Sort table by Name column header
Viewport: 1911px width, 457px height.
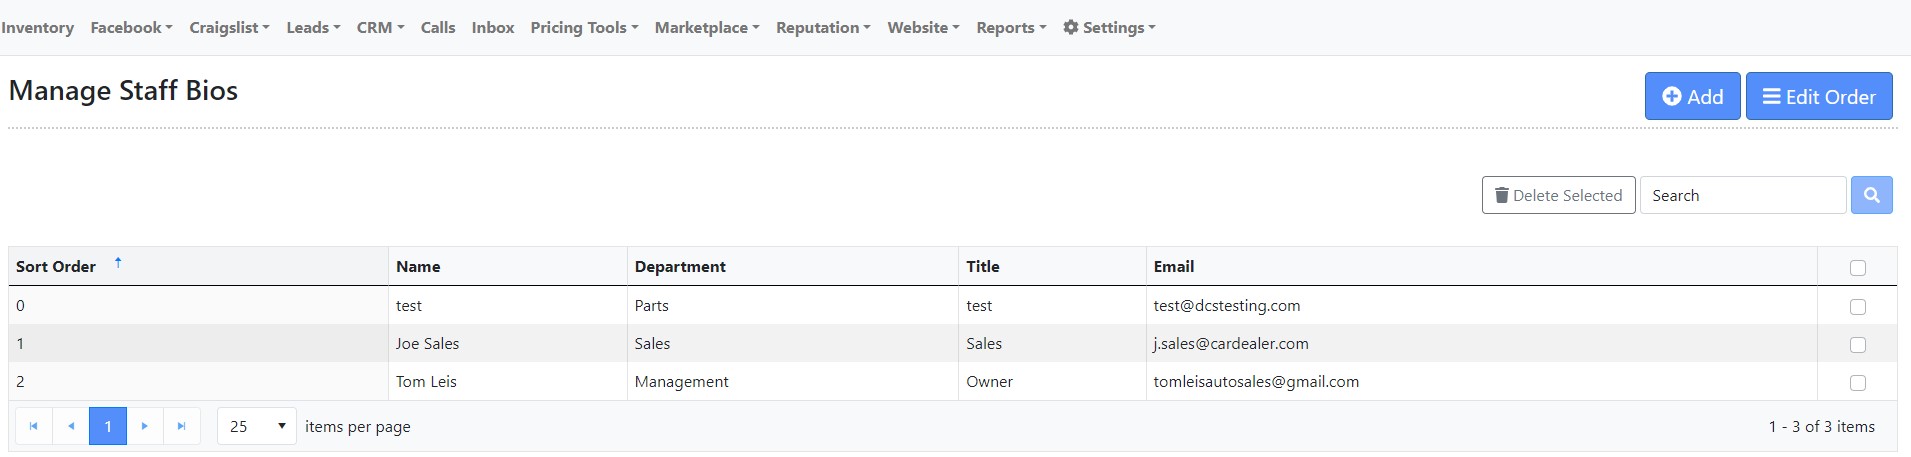click(418, 266)
